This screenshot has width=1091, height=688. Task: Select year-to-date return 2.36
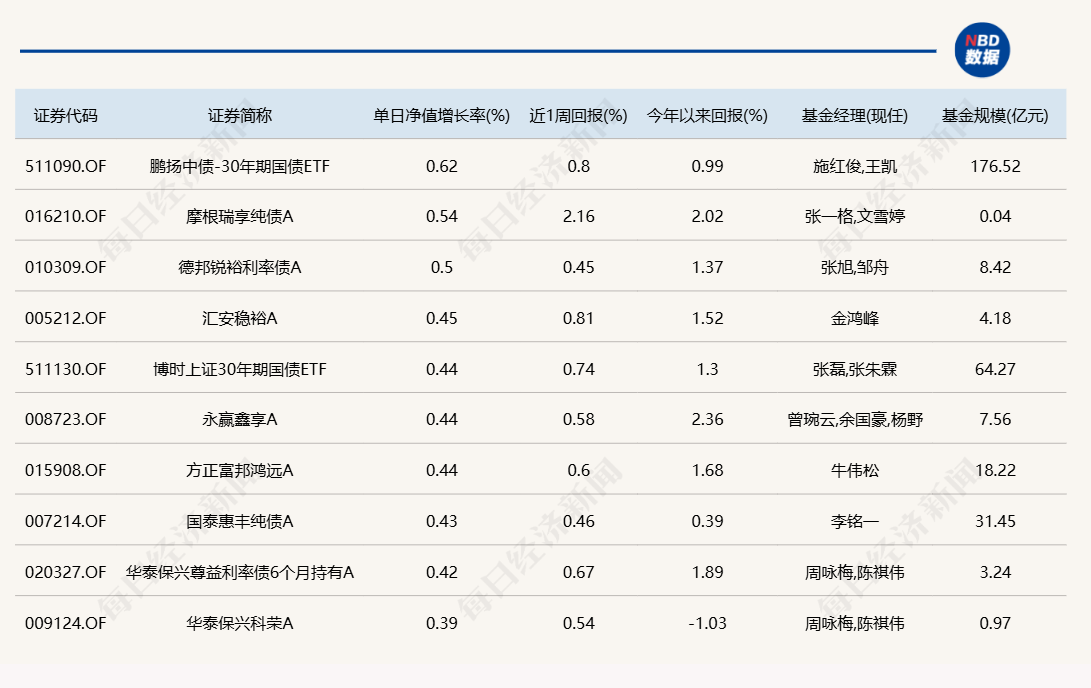707,419
